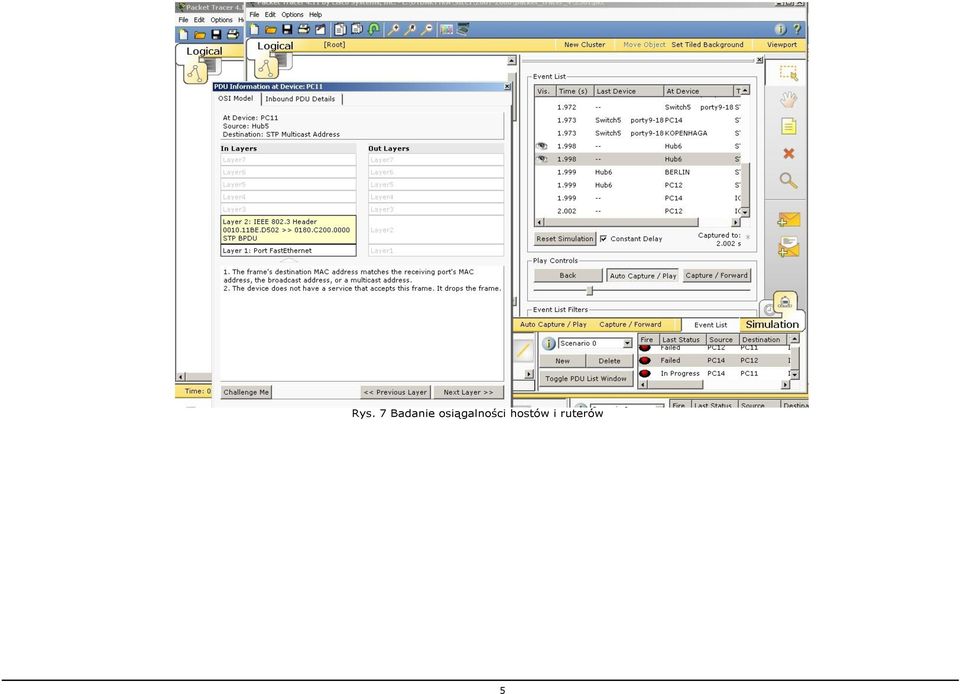960x694 pixels.
Task: Click left arrow of Event List horizontal scrollbar
Action: (x=539, y=223)
